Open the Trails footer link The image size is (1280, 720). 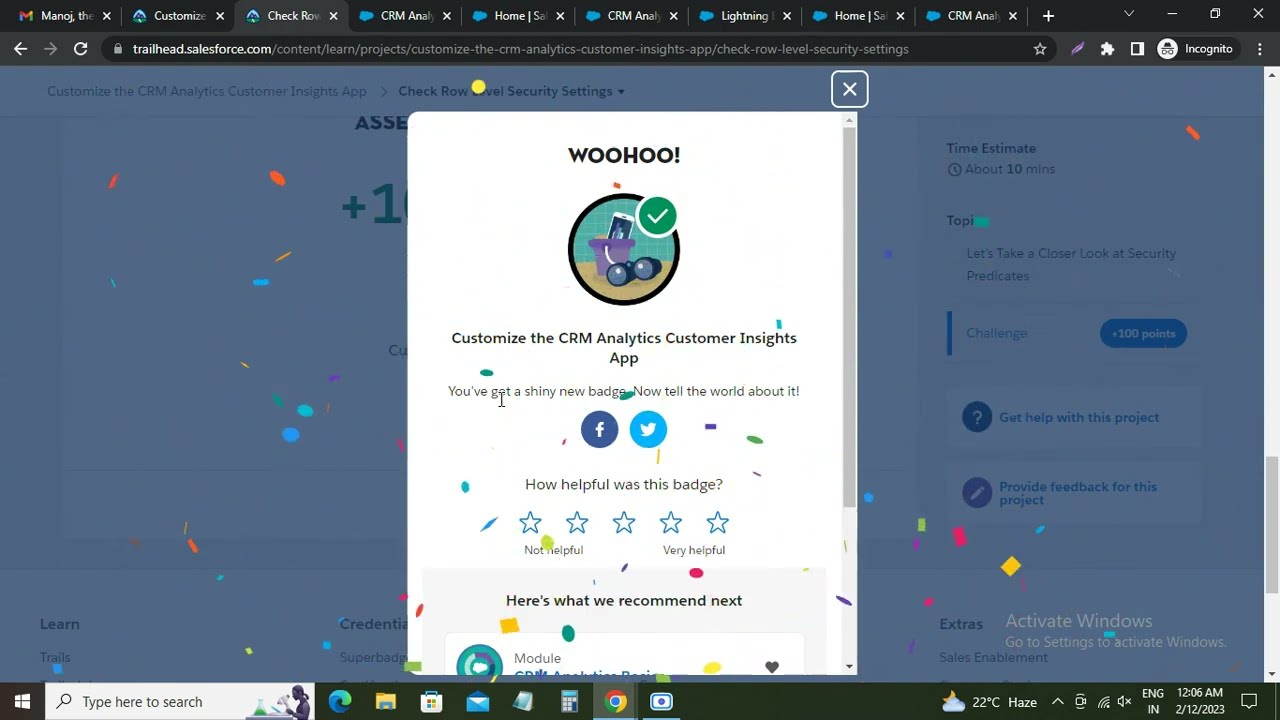(x=55, y=657)
